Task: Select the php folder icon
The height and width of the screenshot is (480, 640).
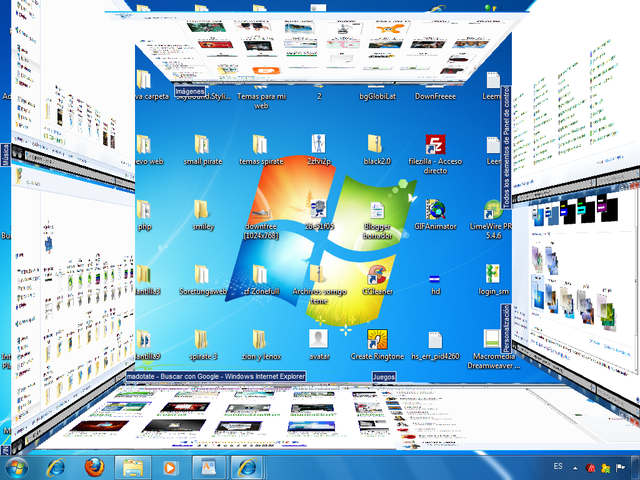Action: pos(144,215)
